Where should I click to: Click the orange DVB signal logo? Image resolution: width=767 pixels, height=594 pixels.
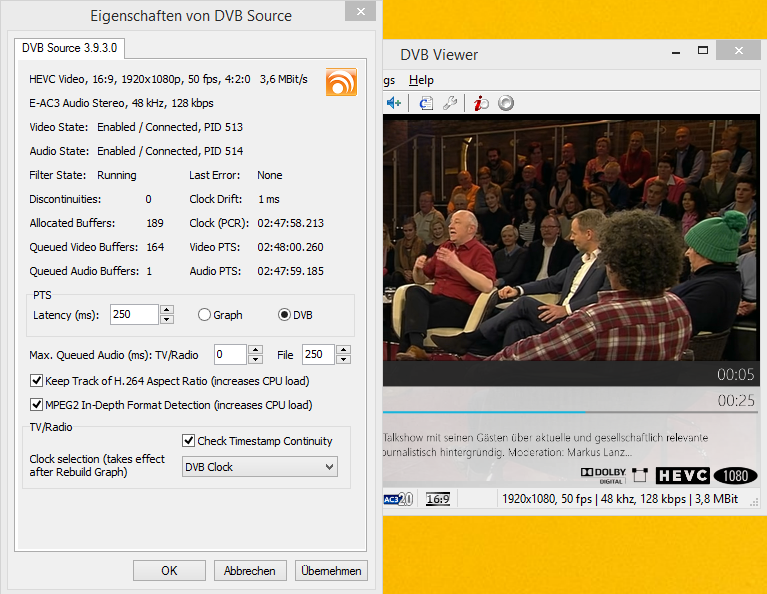(x=341, y=81)
